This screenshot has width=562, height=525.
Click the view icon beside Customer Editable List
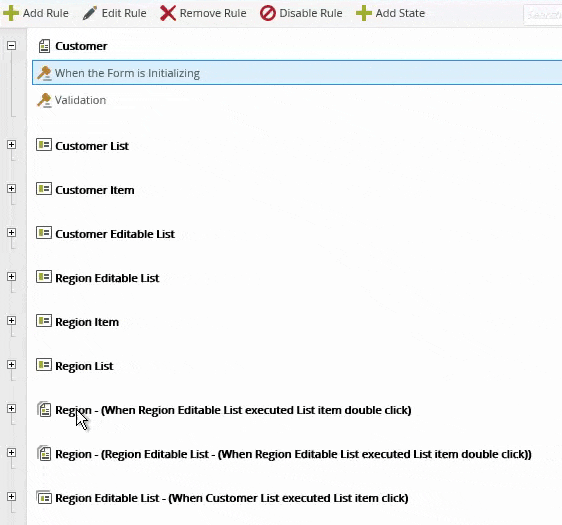pyautogui.click(x=44, y=233)
